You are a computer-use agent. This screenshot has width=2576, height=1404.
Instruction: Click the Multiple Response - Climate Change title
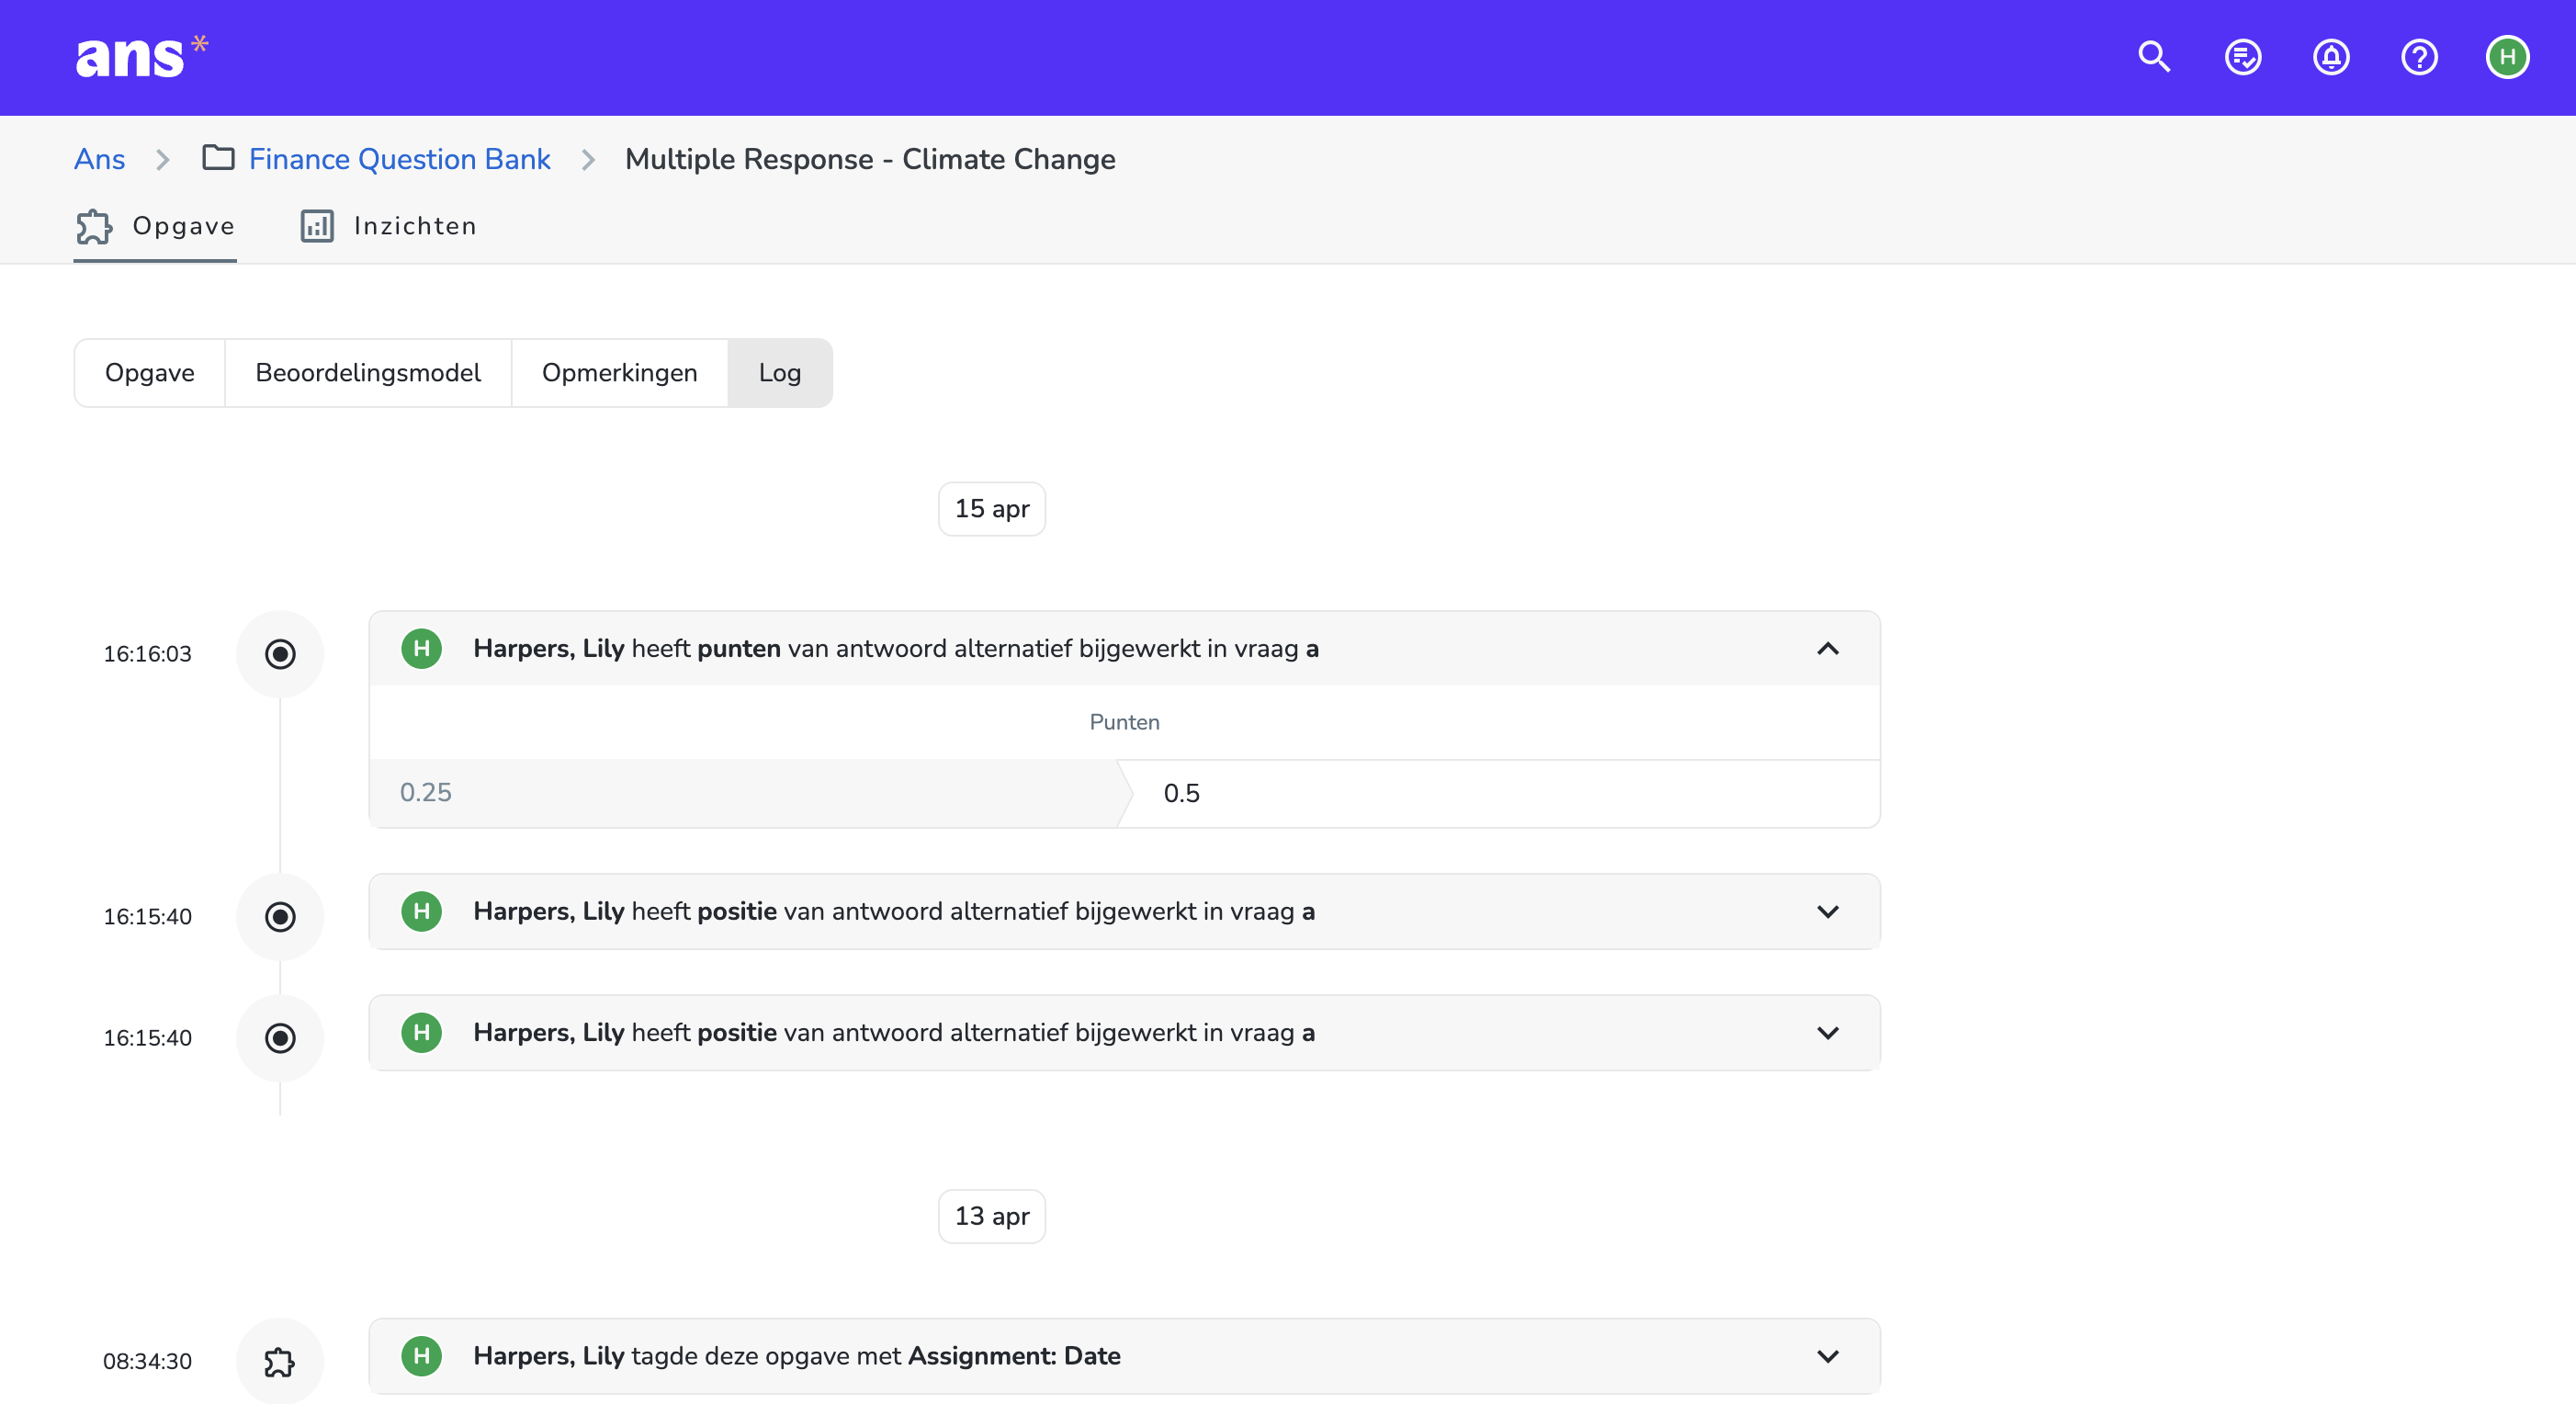pos(870,159)
